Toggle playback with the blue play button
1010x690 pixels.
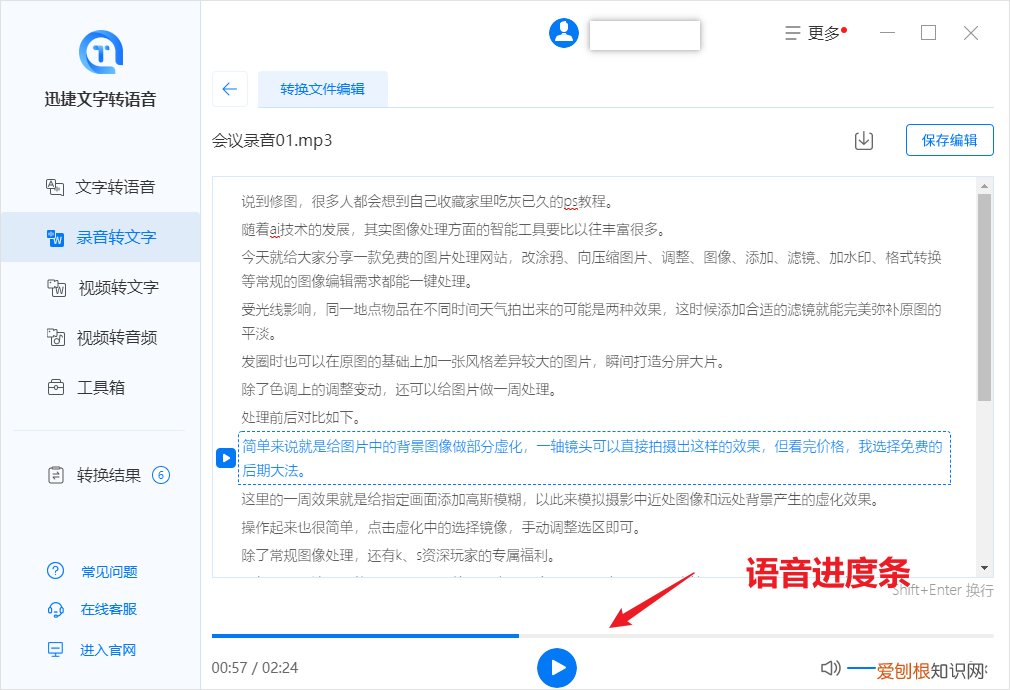click(558, 668)
